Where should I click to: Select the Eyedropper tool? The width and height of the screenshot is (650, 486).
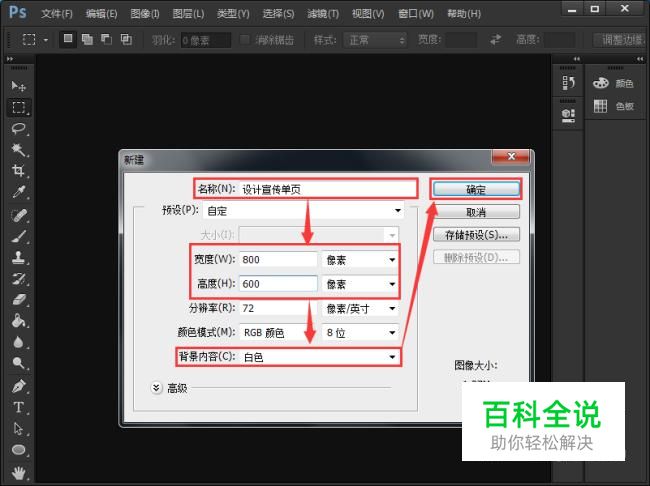coord(18,192)
